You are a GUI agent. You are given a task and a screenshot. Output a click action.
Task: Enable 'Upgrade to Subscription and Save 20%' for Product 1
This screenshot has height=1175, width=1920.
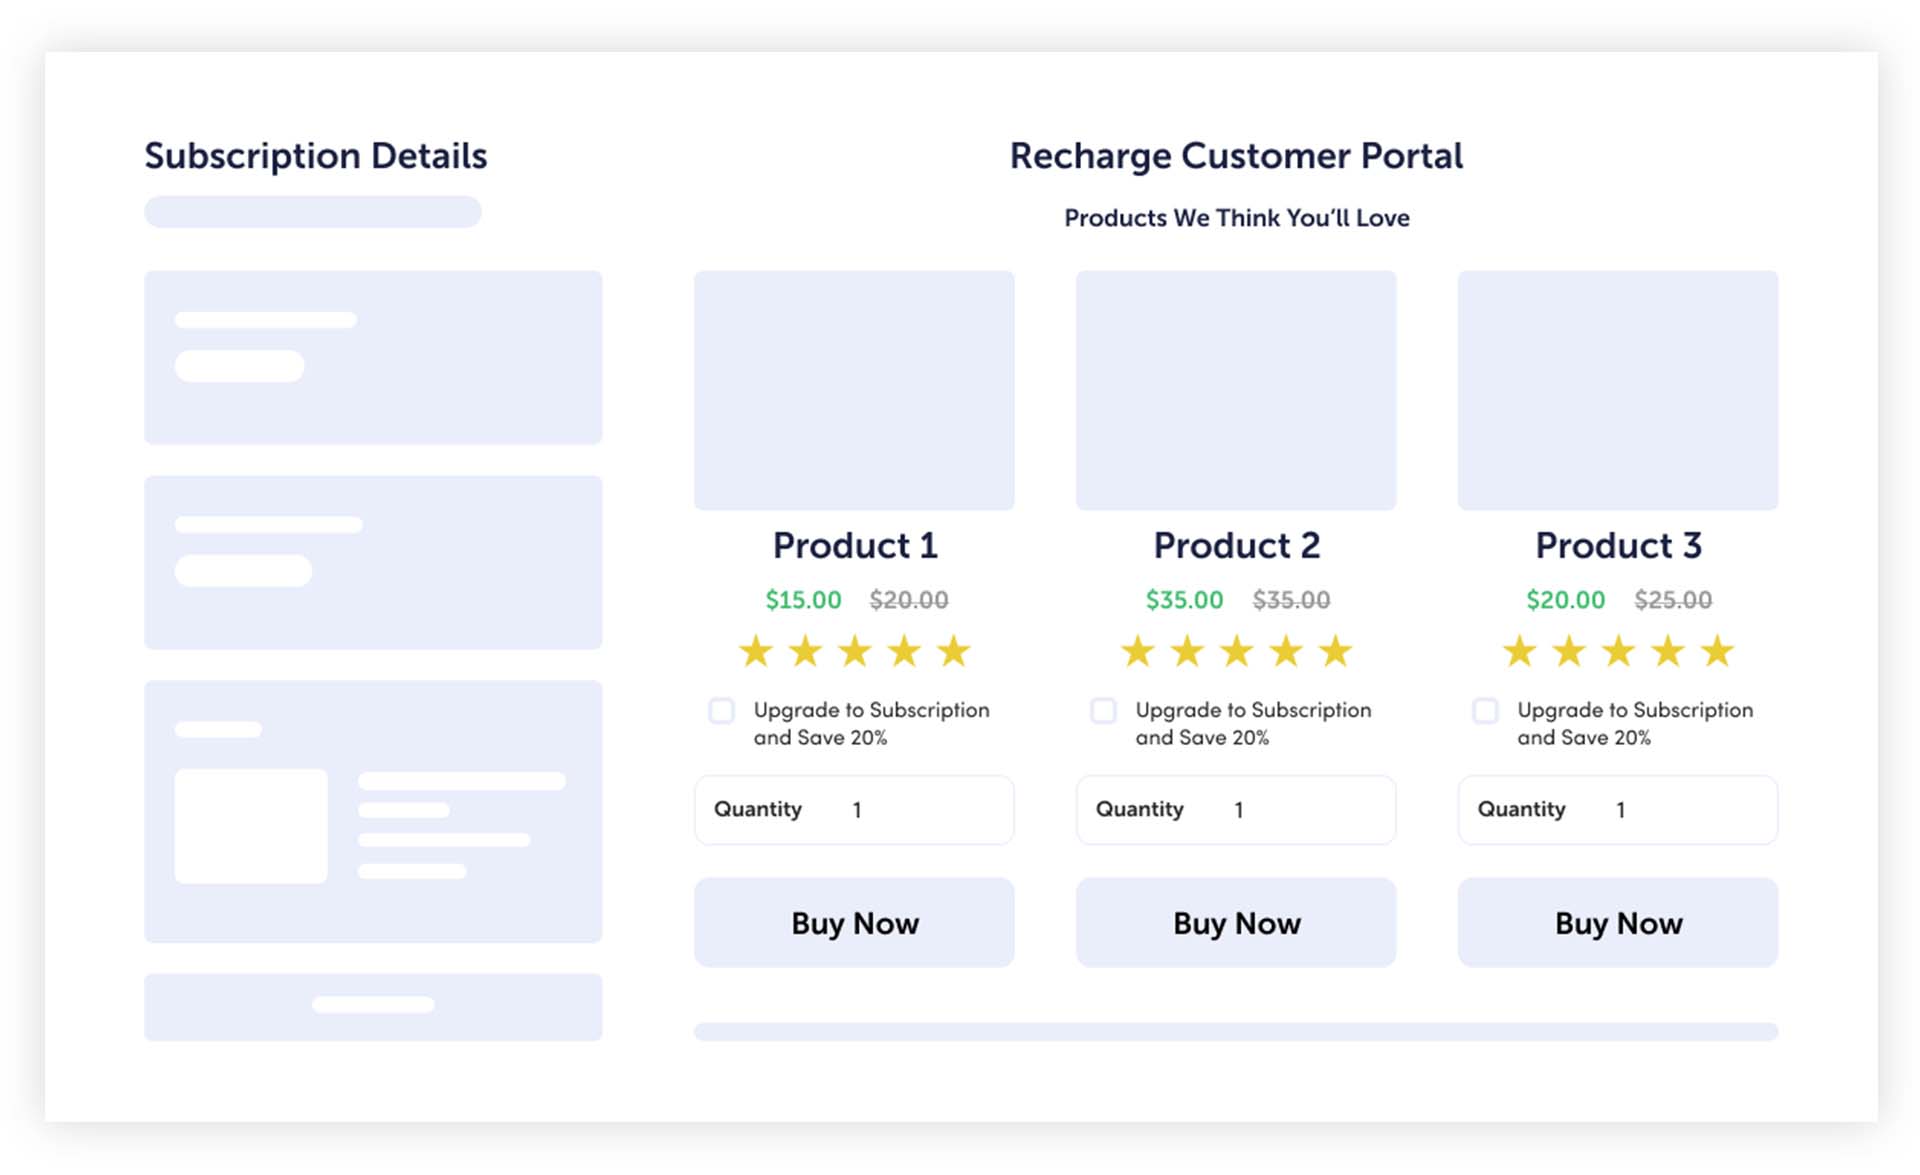click(717, 710)
